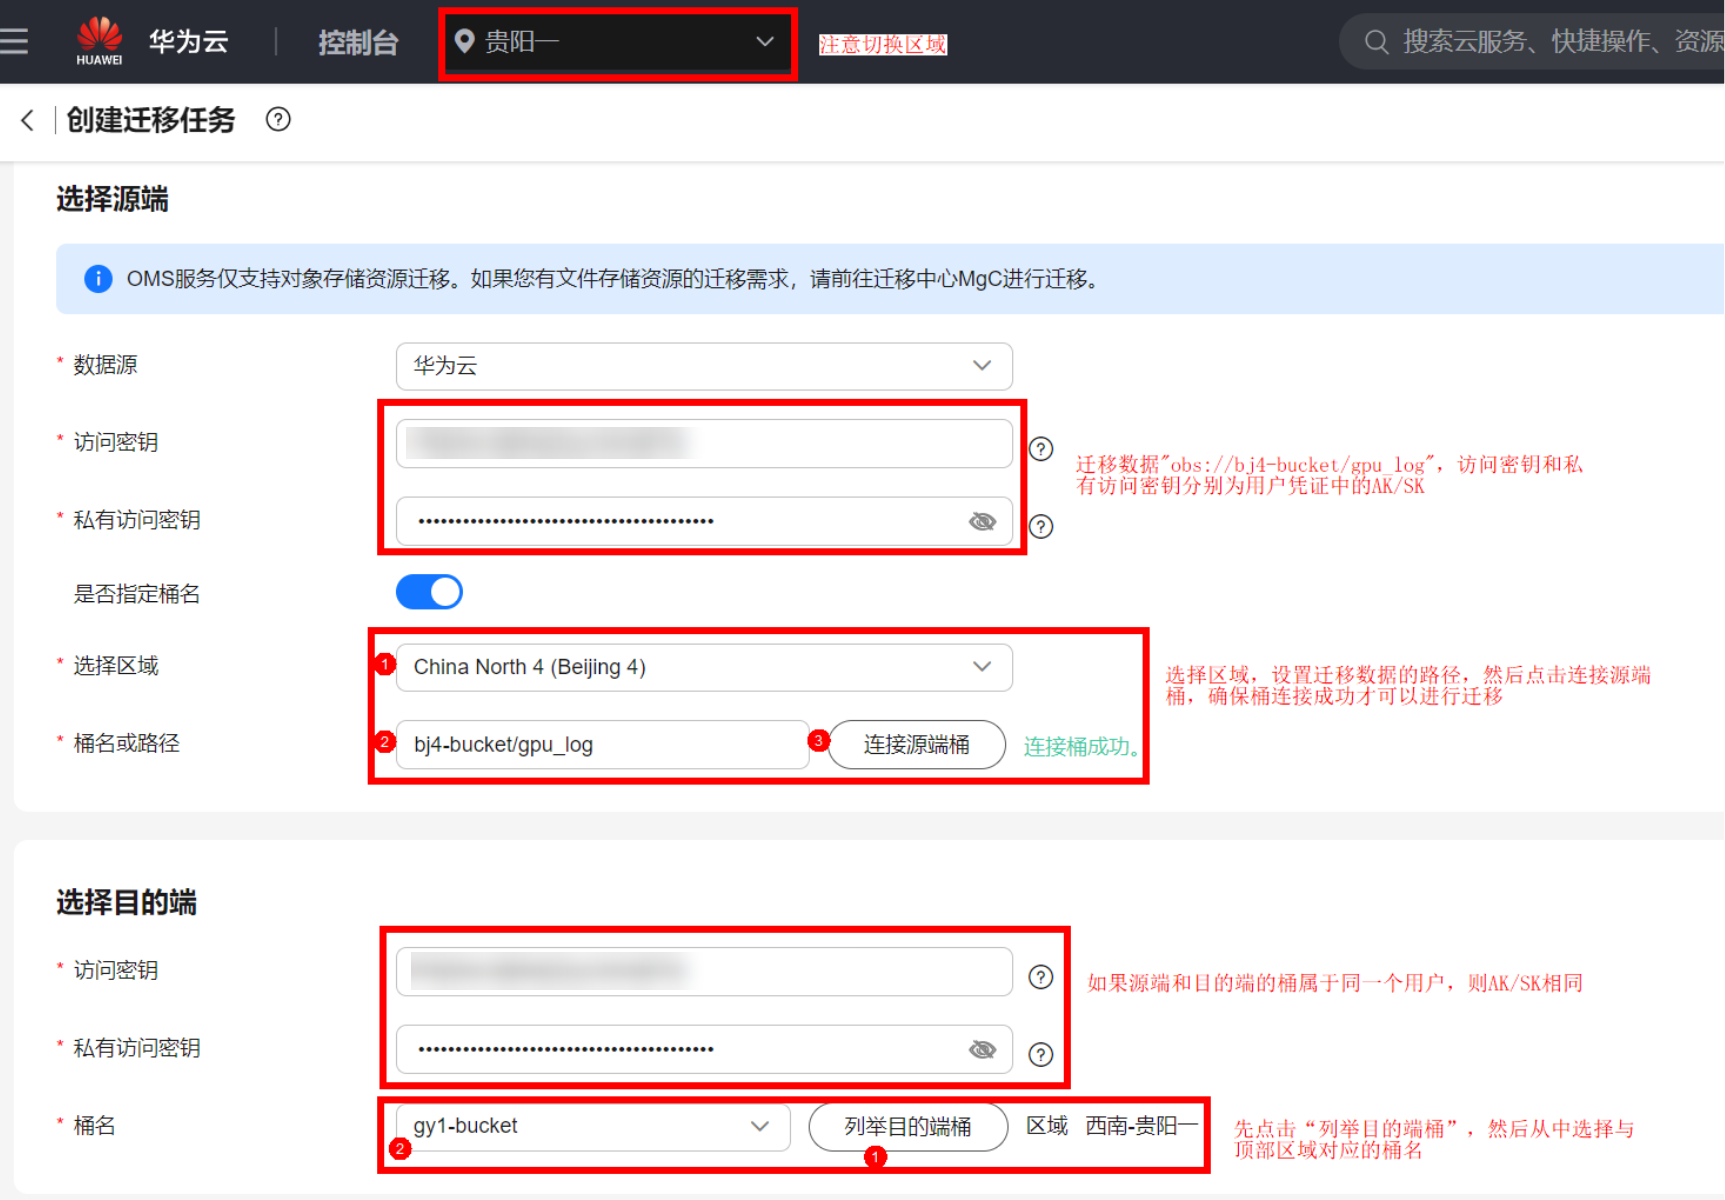The image size is (1725, 1200).
Task: Show the source private access key
Action: 982,521
